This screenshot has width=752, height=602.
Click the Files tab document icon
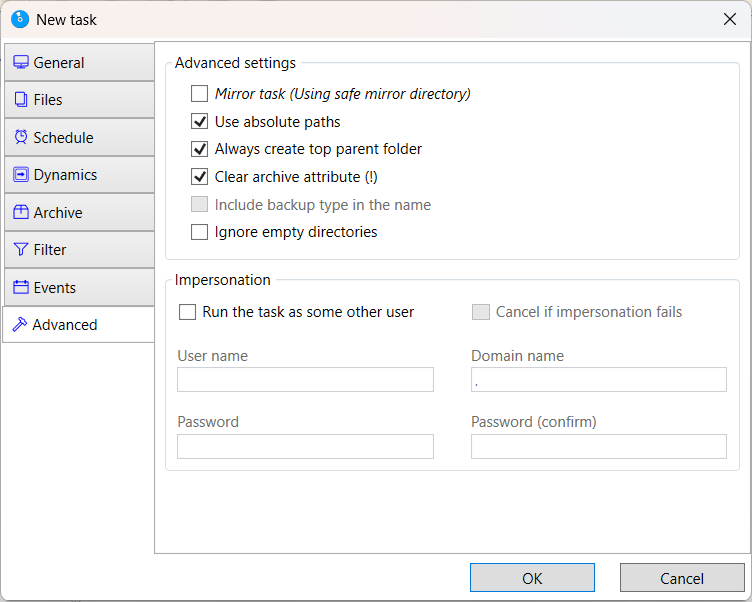pos(21,100)
